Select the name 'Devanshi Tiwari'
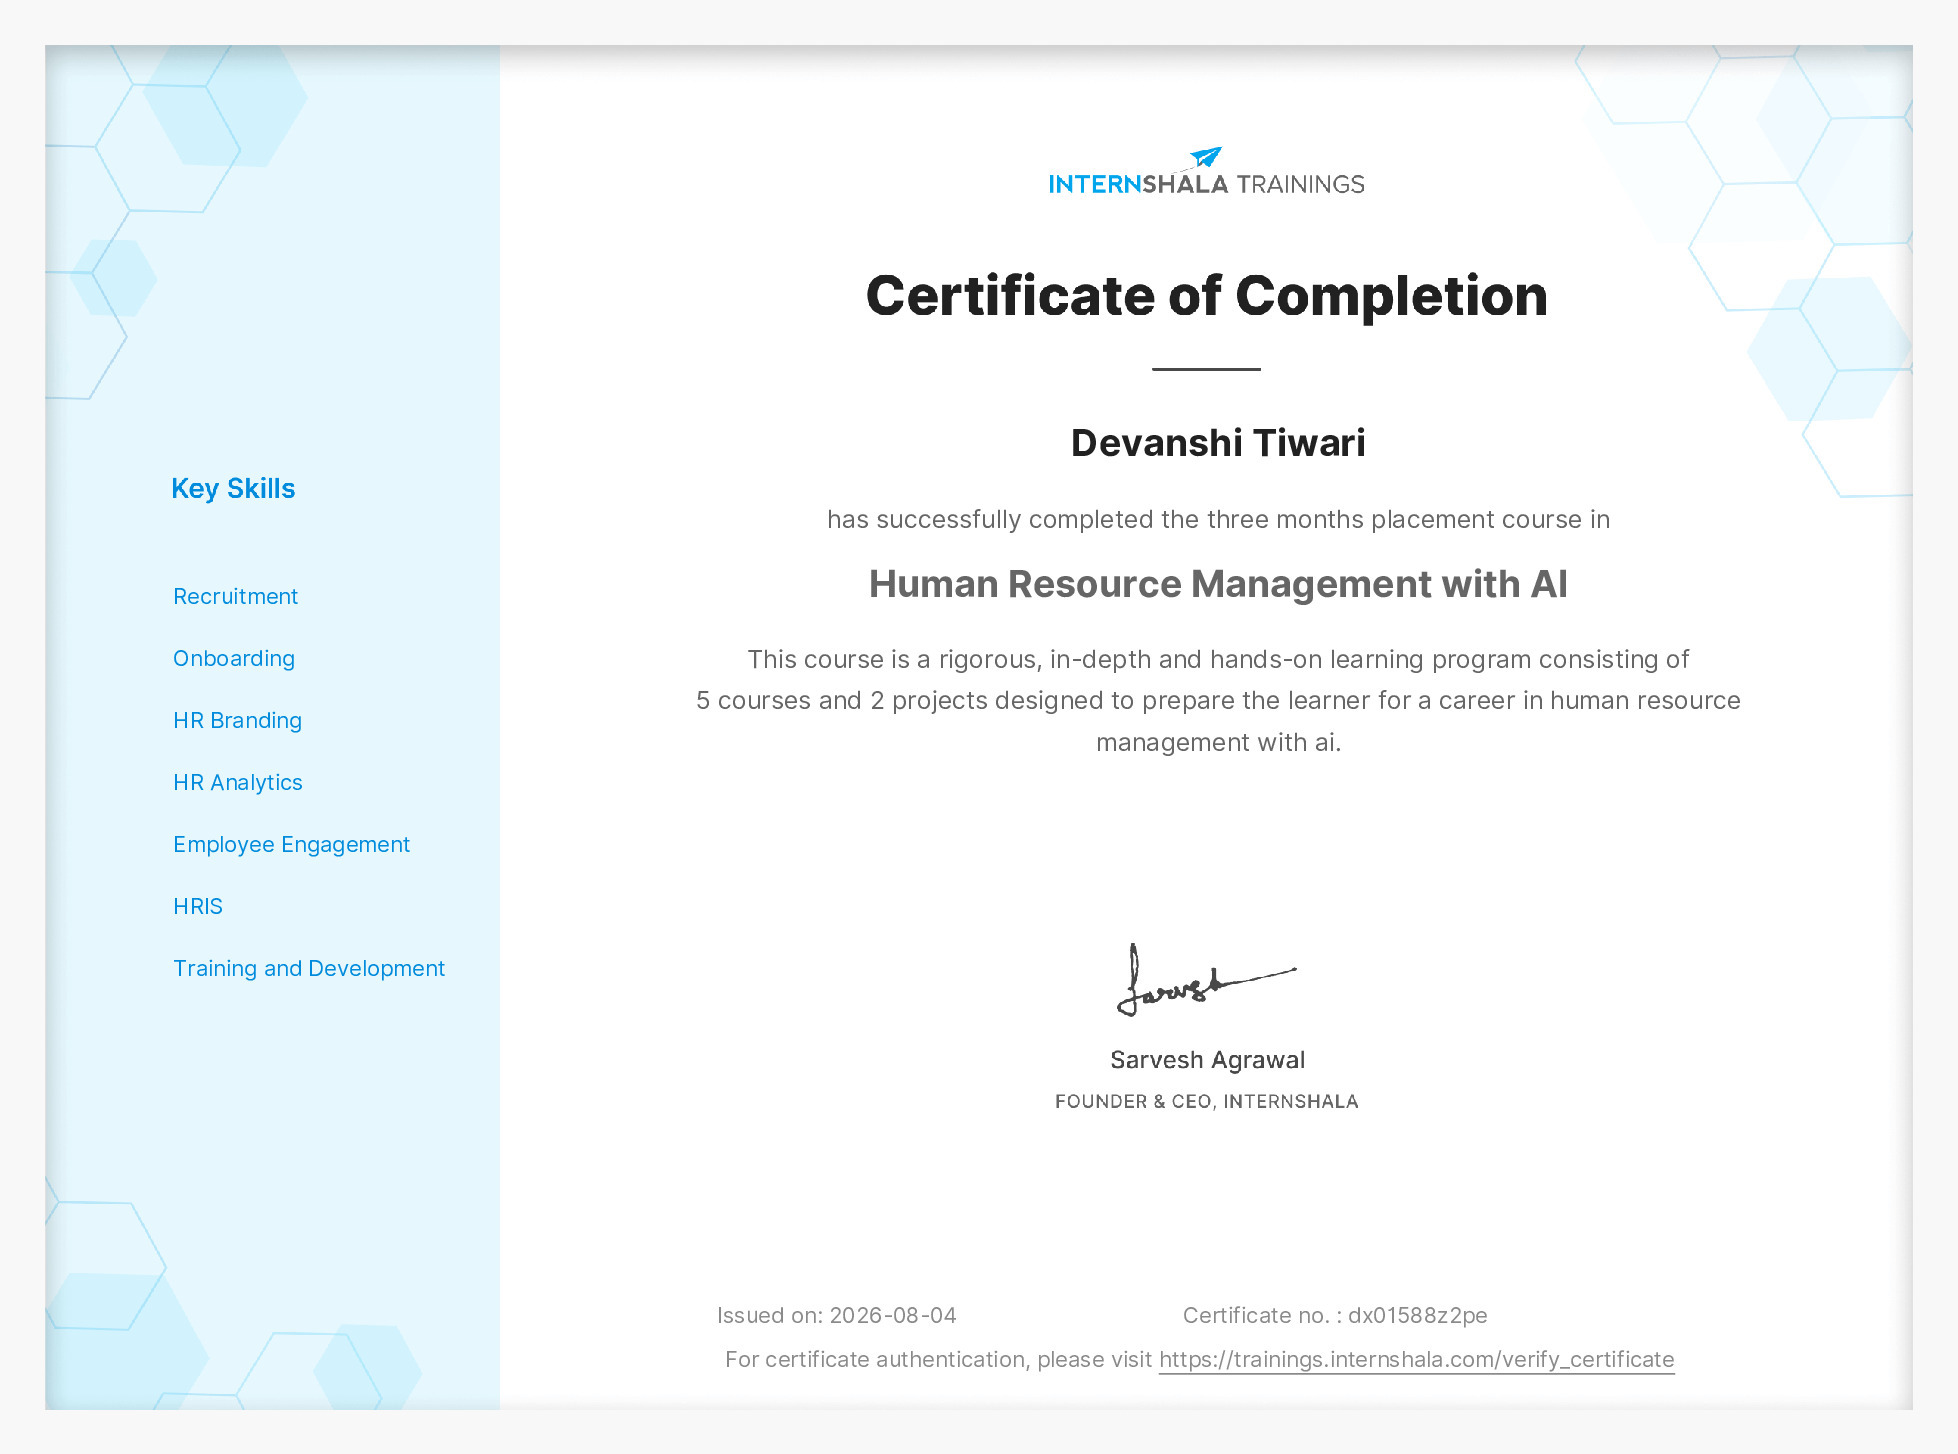The width and height of the screenshot is (1958, 1454). click(1217, 443)
